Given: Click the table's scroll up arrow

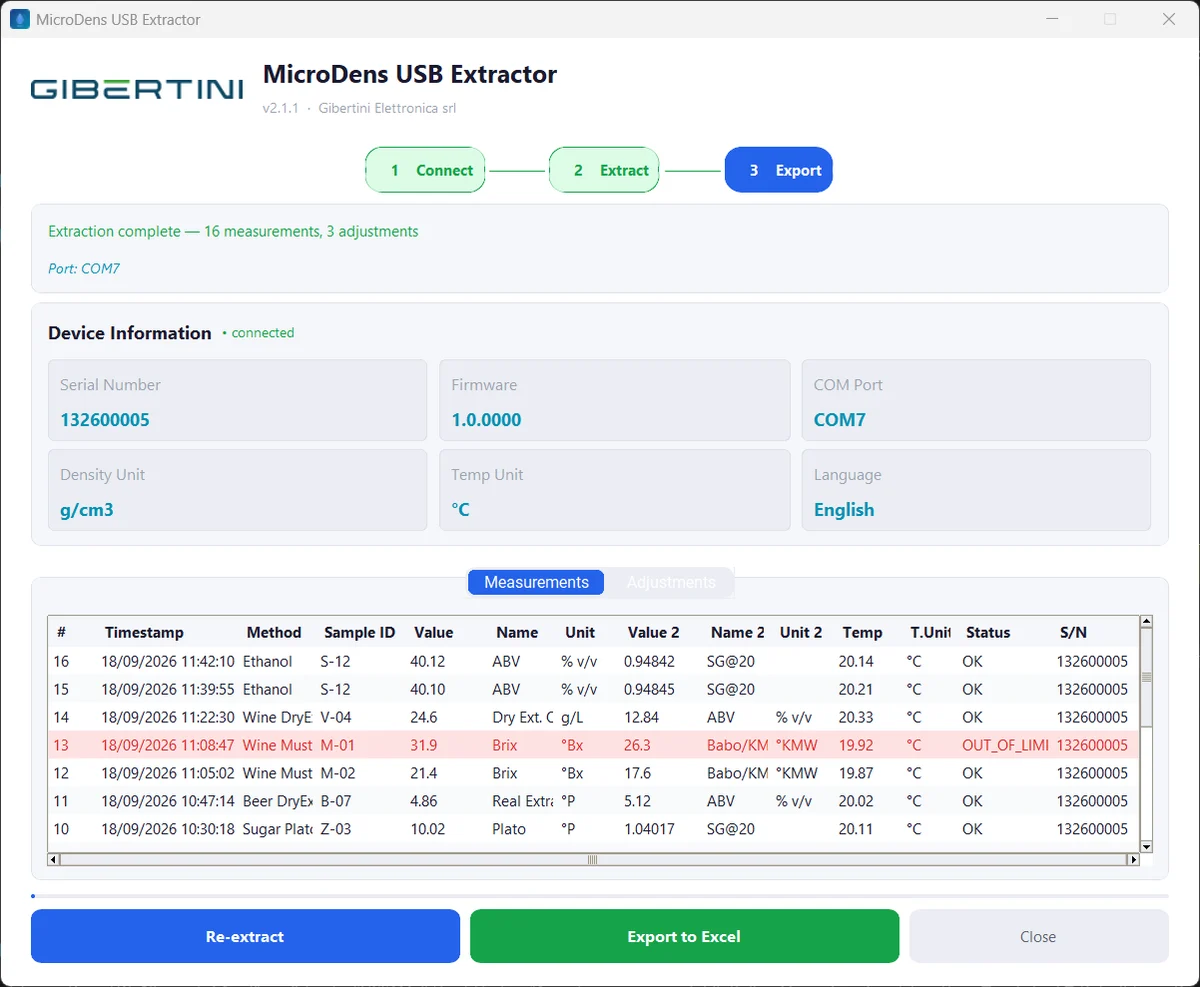Looking at the screenshot, I should point(1146,621).
